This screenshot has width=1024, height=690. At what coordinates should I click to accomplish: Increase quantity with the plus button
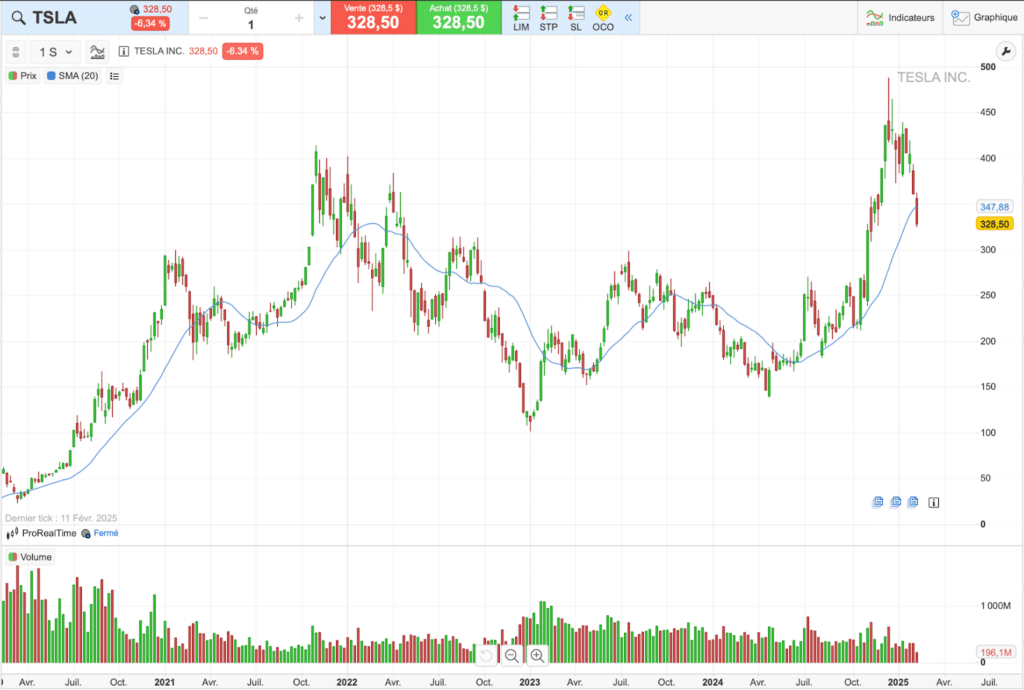(x=299, y=18)
